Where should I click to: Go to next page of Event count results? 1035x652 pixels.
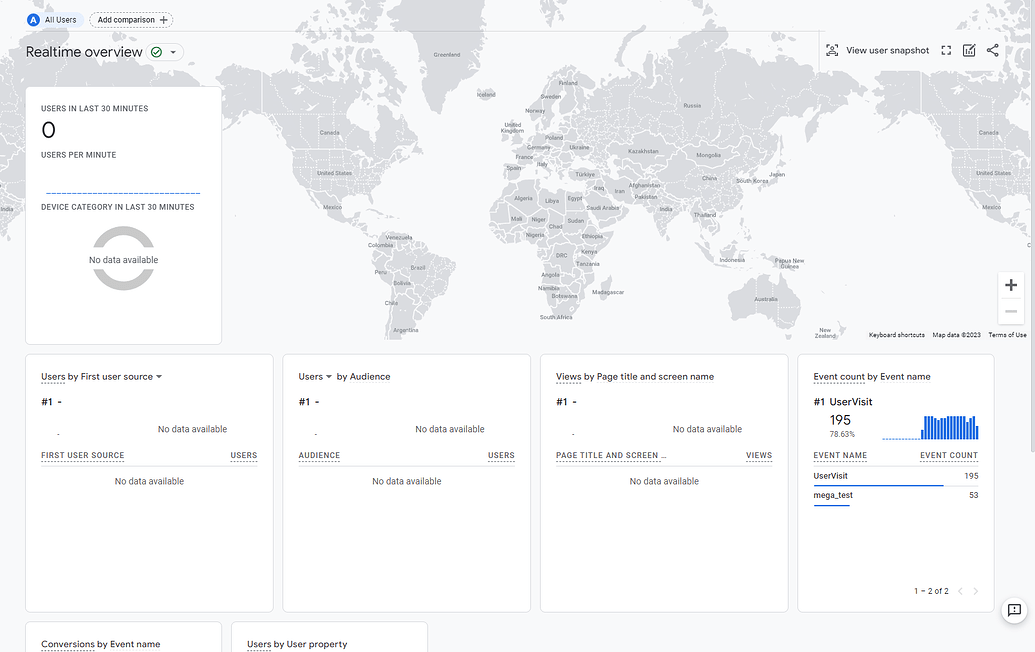point(975,591)
